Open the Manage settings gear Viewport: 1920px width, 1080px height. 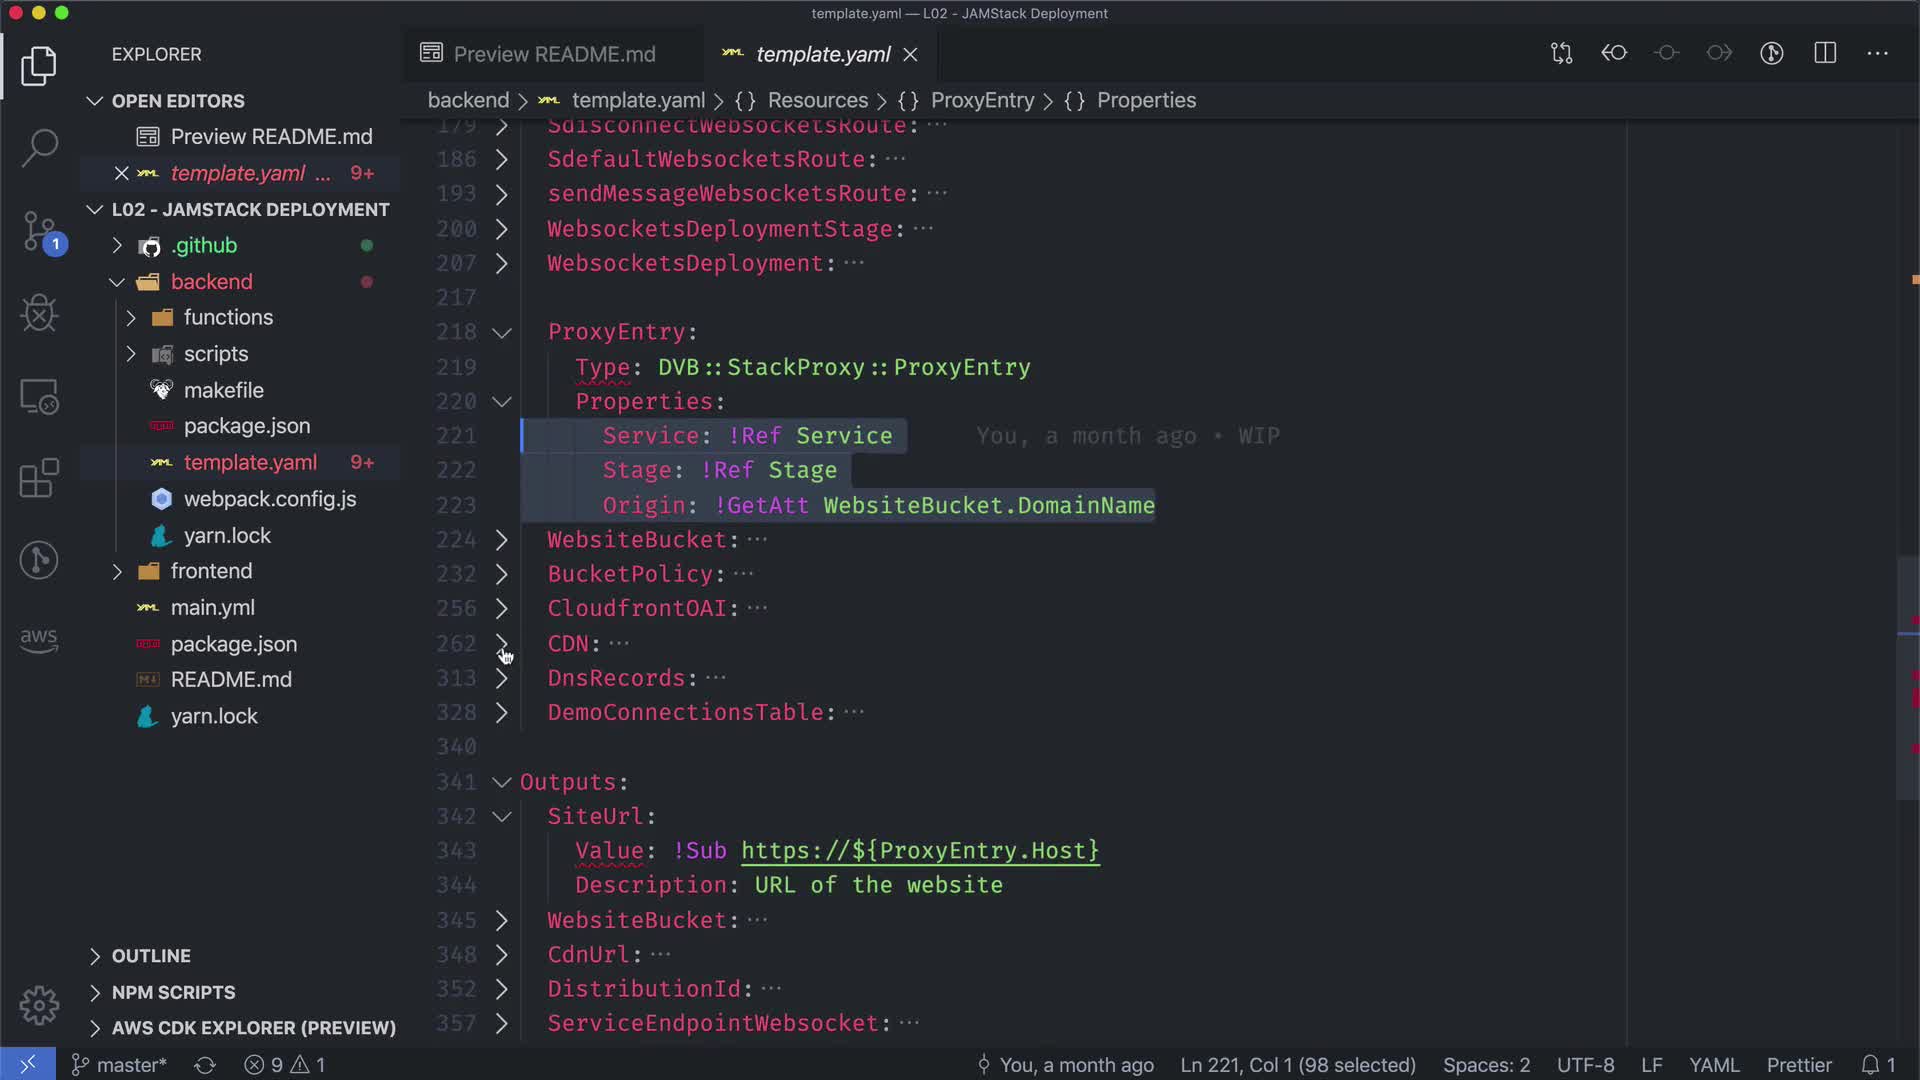pos(39,1005)
